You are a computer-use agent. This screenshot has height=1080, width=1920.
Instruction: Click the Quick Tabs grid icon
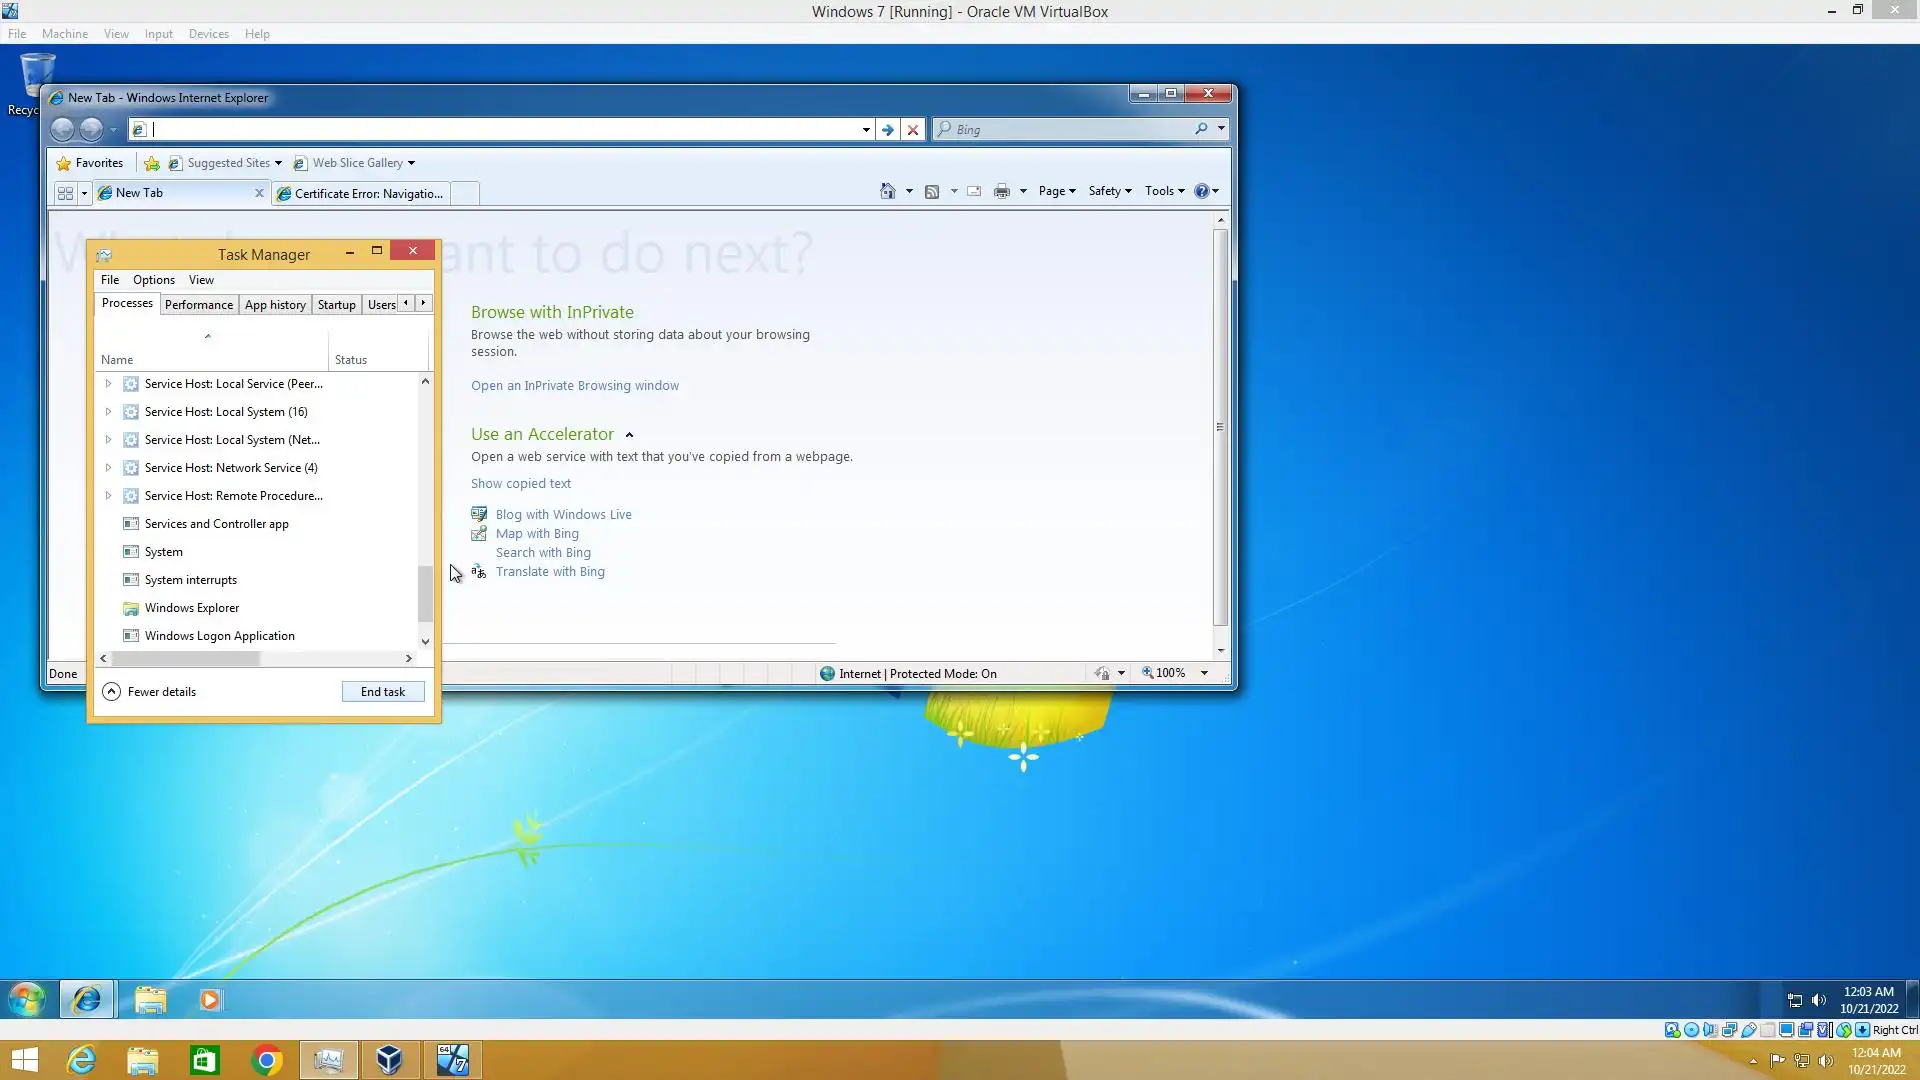click(65, 193)
